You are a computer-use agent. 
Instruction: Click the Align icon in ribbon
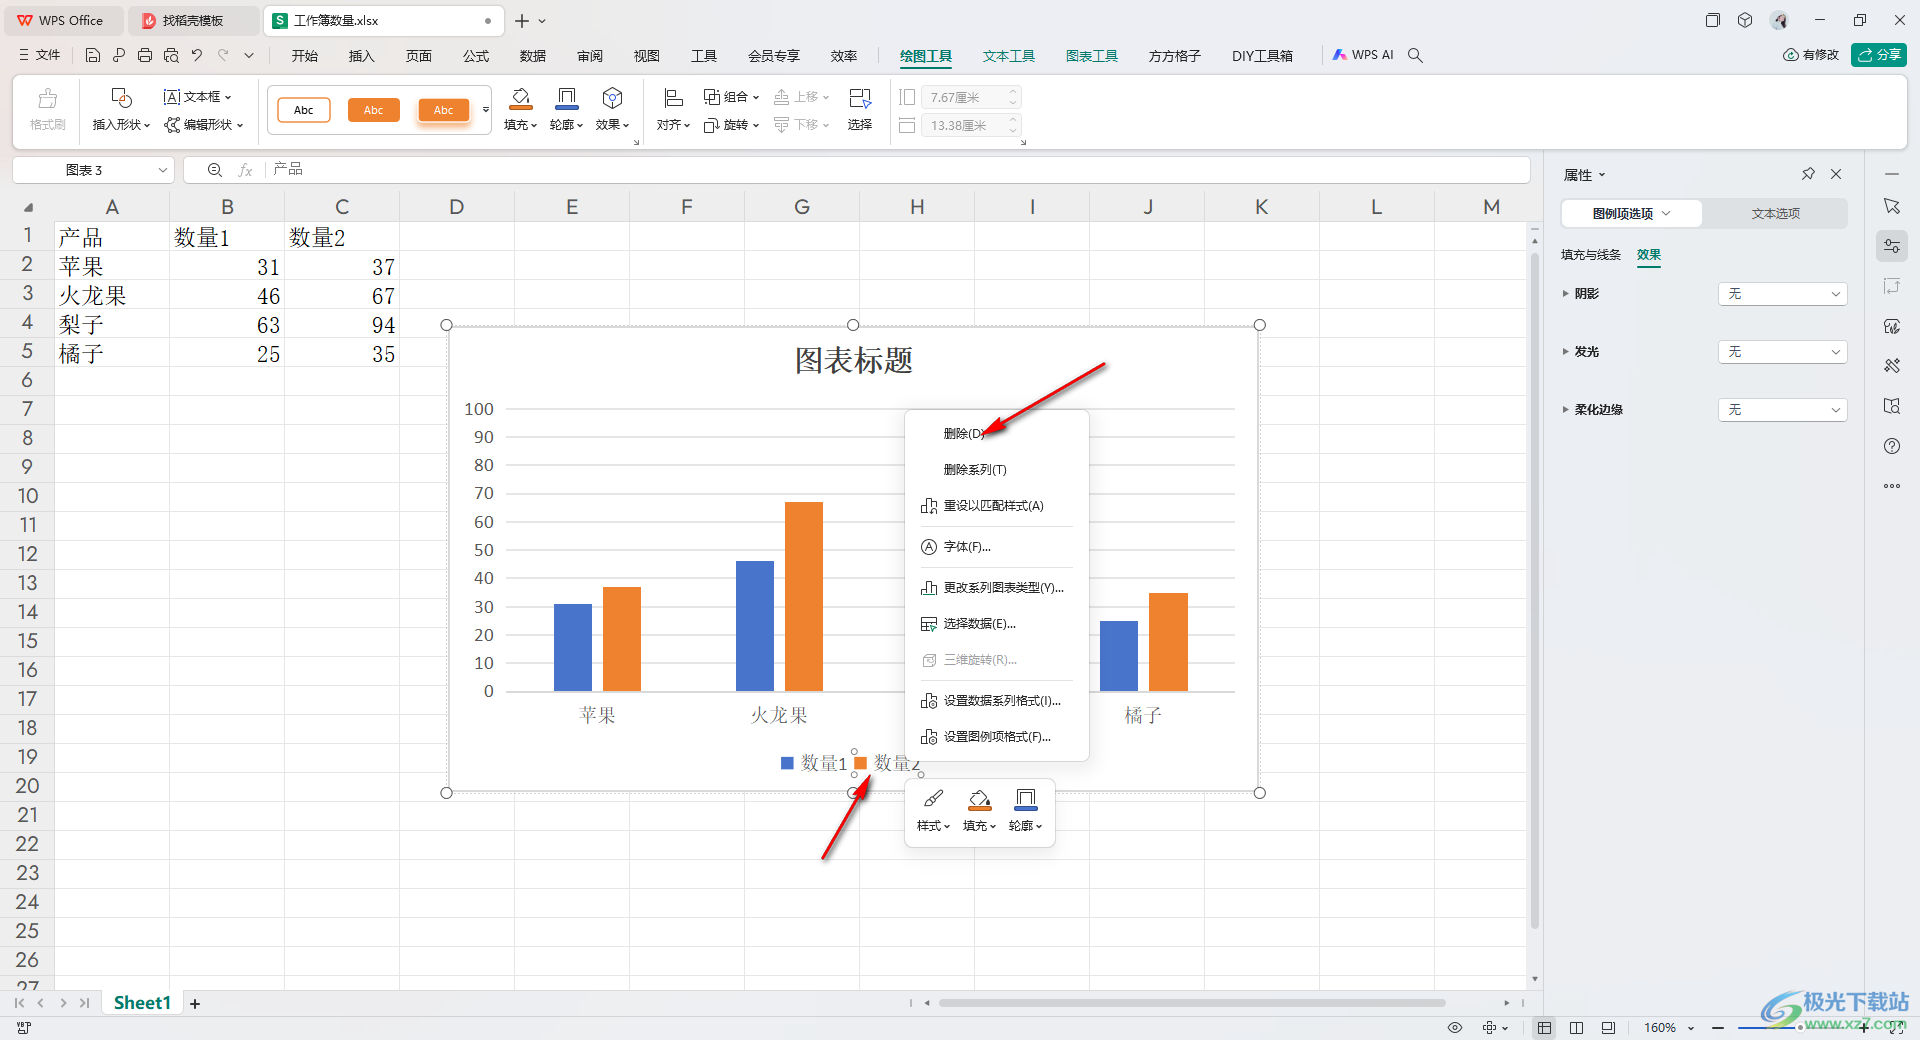click(673, 98)
